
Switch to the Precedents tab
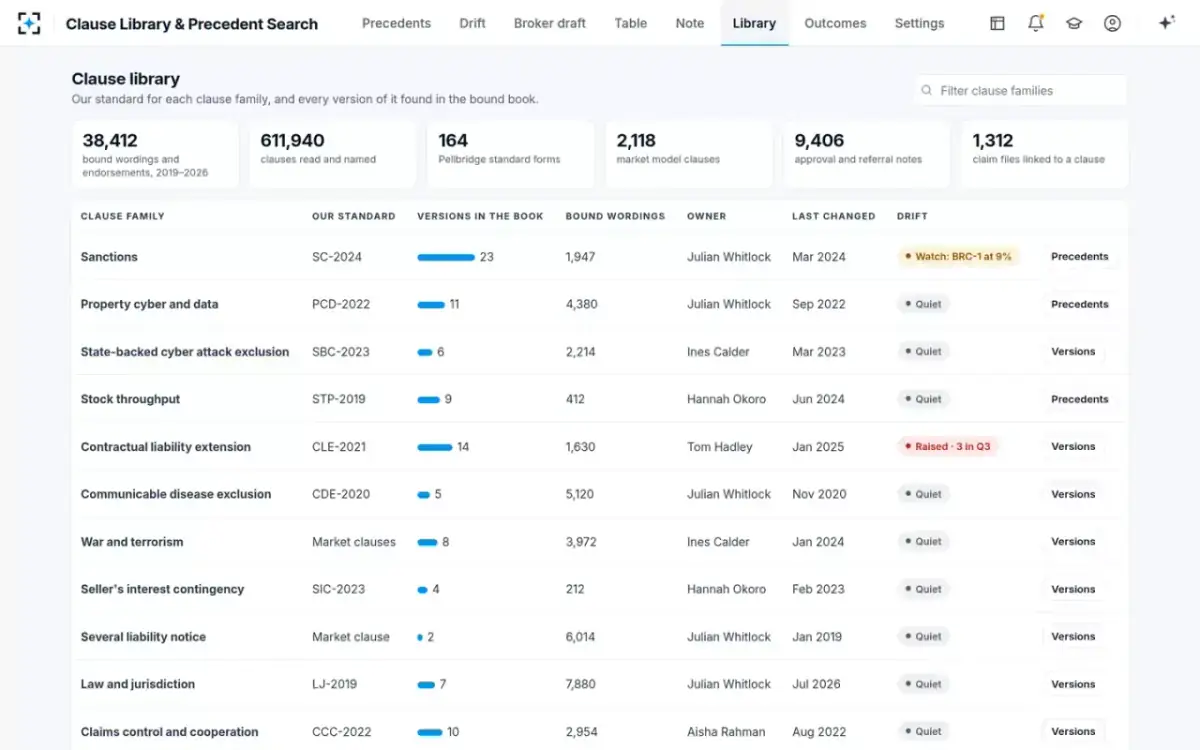(396, 23)
